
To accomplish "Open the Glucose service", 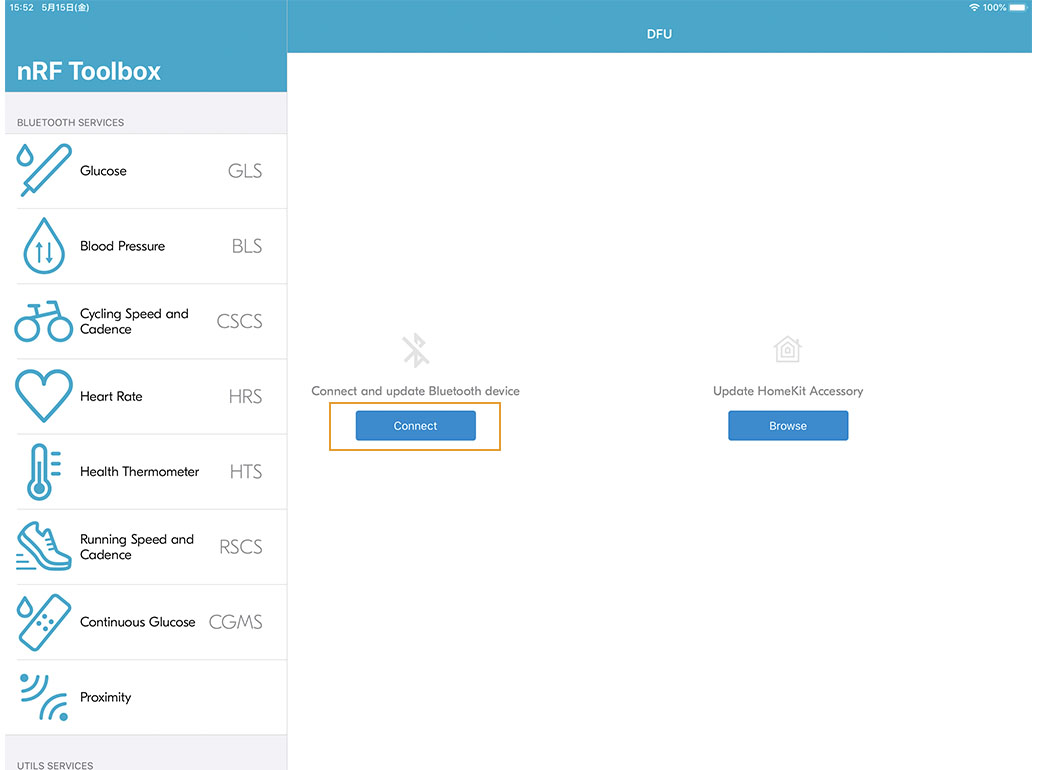I will 146,171.
